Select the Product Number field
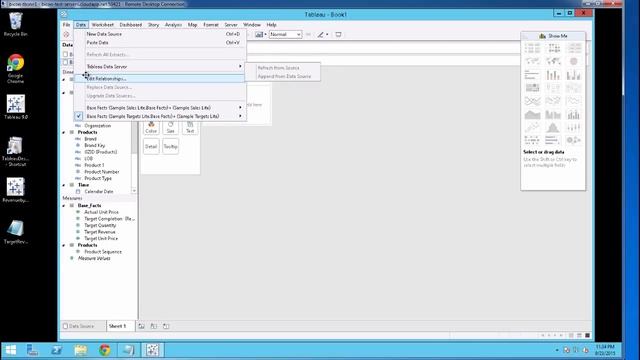The image size is (640, 360). point(102,172)
